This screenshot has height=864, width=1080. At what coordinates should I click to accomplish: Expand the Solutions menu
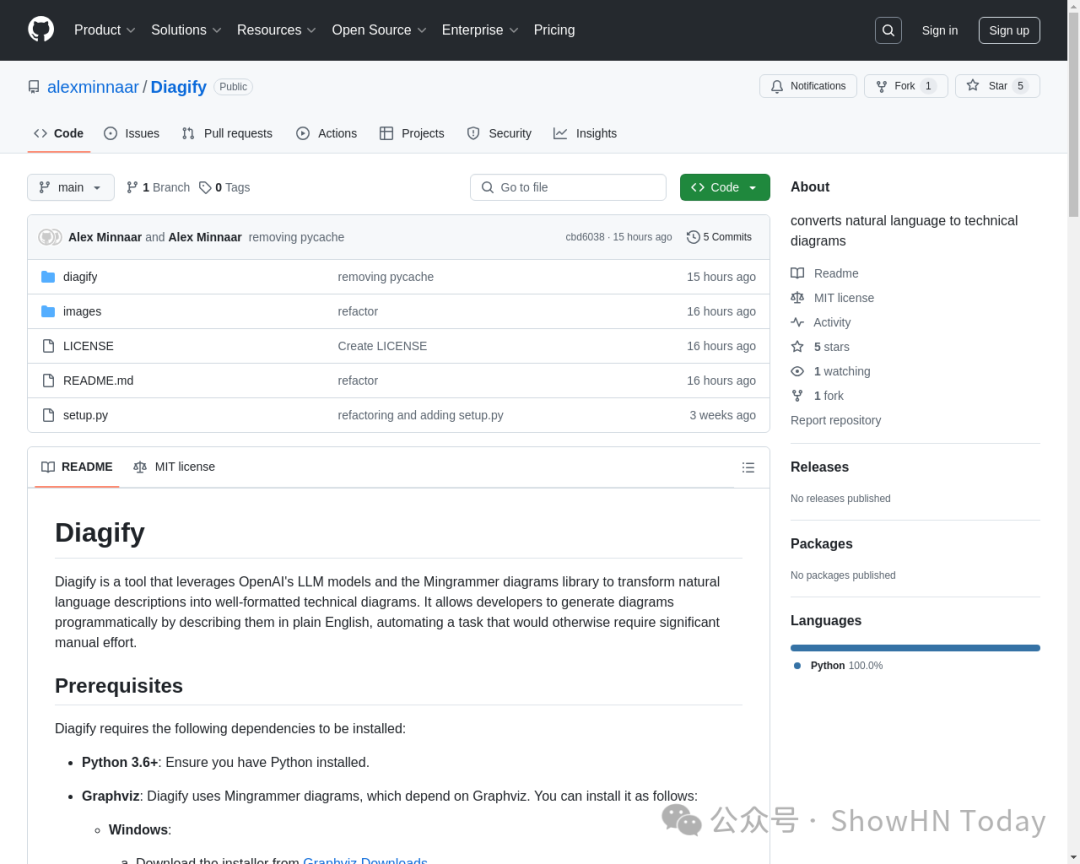click(x=186, y=30)
